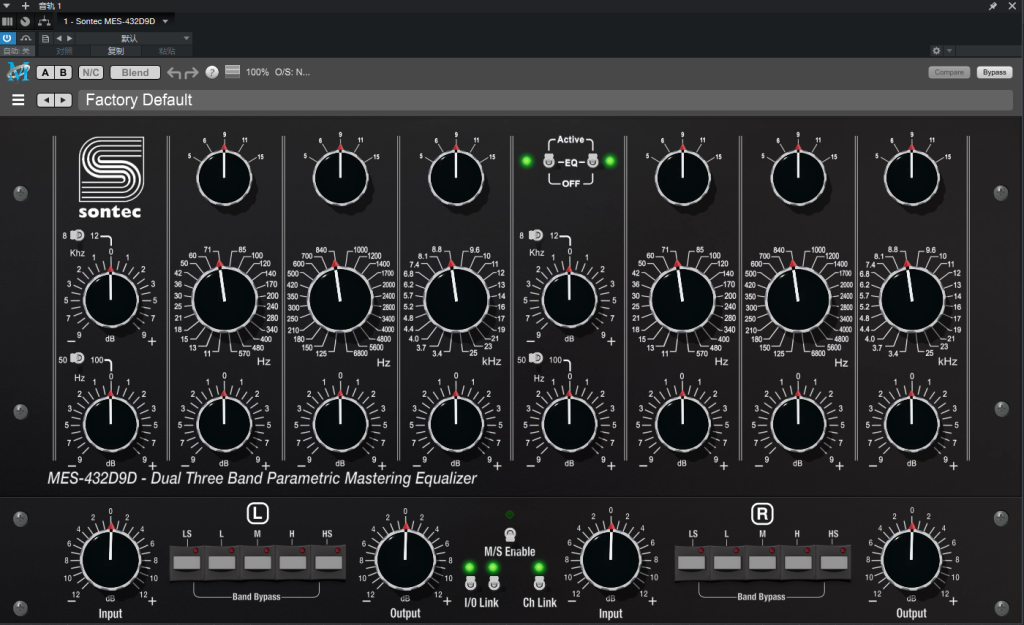Click the right channel Input gain knob
1024x625 pixels.
tap(611, 559)
